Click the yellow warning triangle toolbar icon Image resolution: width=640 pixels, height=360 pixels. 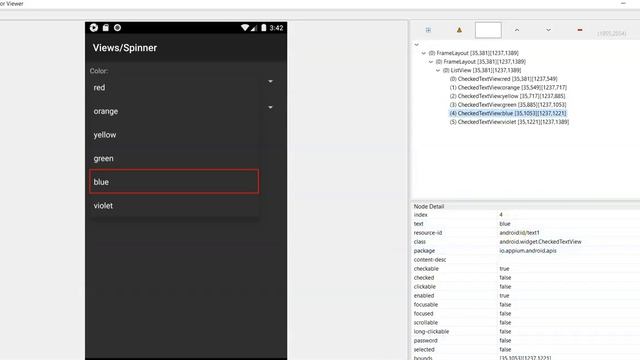(x=459, y=30)
